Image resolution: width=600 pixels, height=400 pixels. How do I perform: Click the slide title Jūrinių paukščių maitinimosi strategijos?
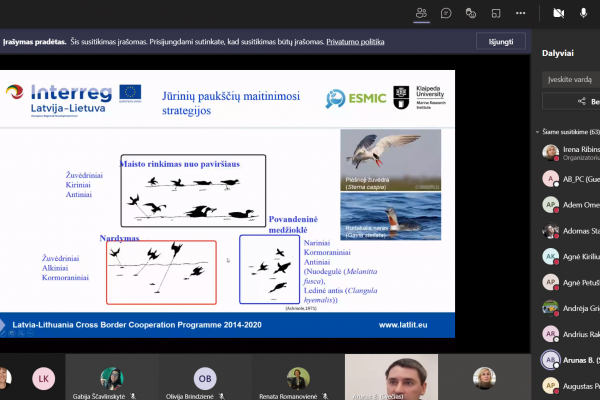point(231,103)
